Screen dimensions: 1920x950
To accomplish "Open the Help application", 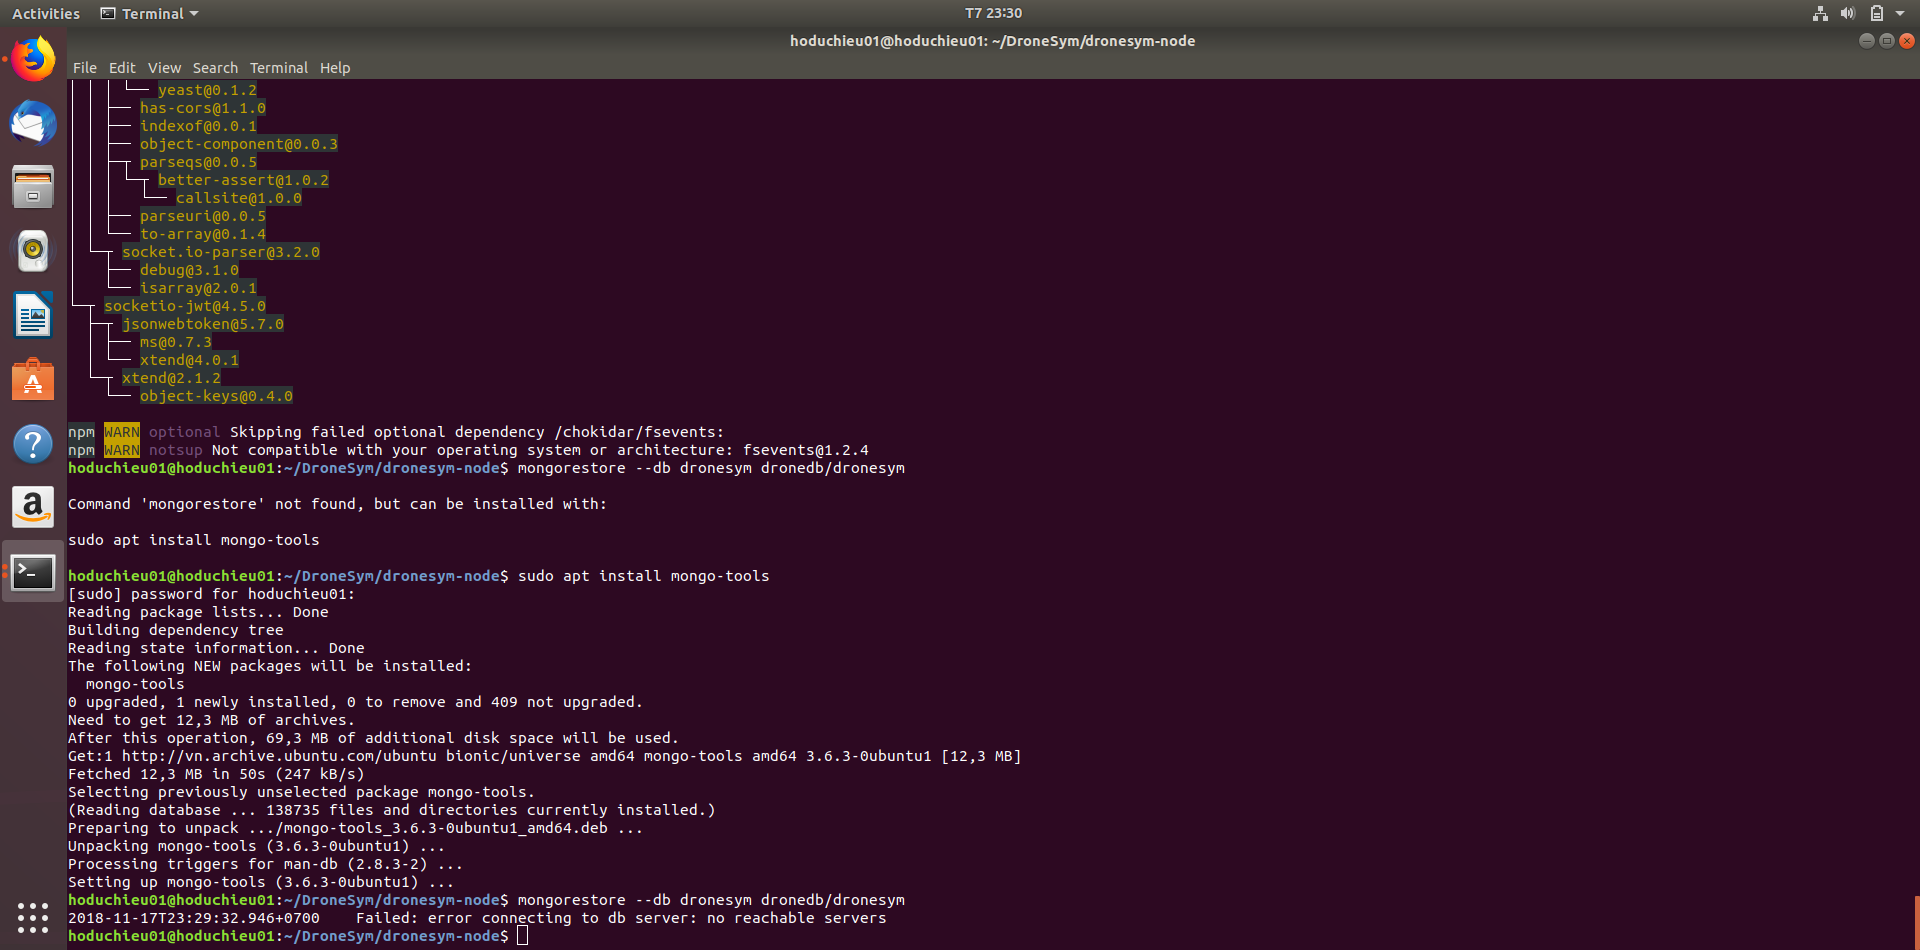I will (x=33, y=443).
